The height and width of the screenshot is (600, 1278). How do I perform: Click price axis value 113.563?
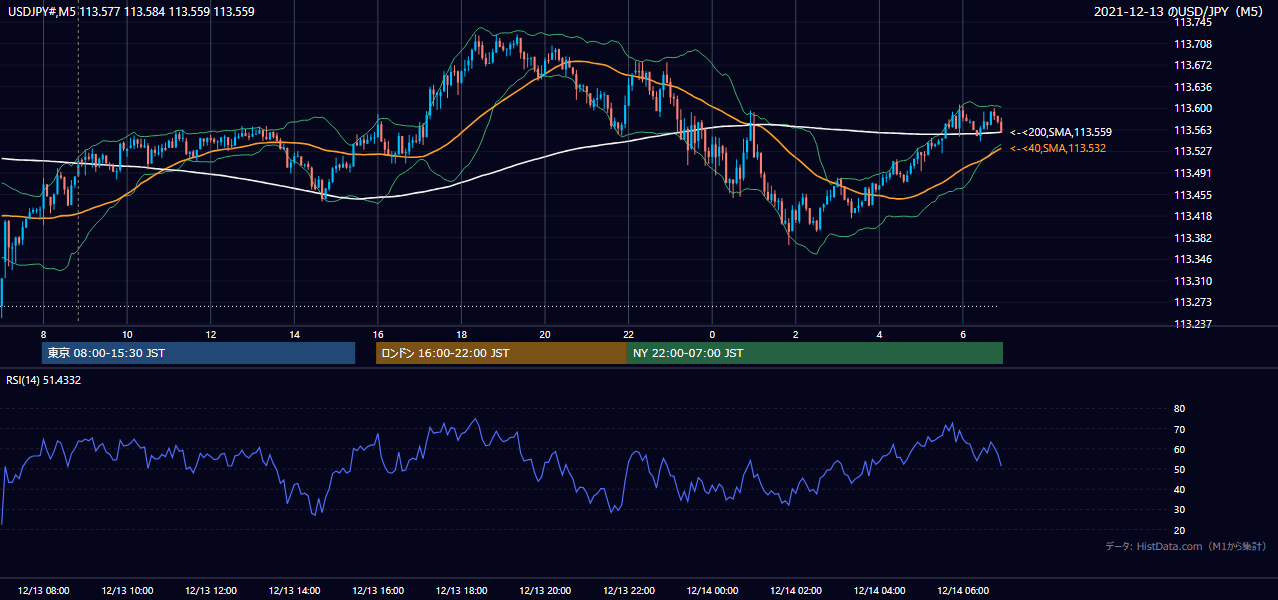tap(1192, 130)
